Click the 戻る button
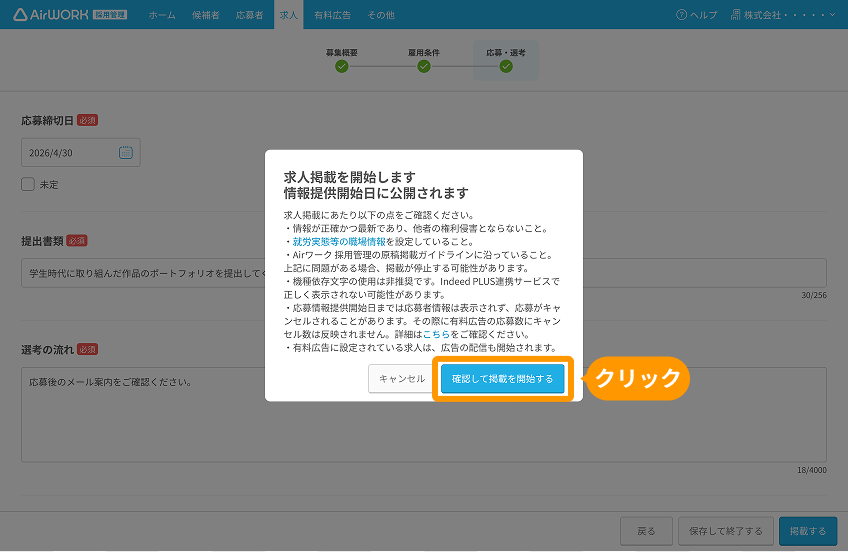This screenshot has height=552, width=848. pyautogui.click(x=646, y=531)
